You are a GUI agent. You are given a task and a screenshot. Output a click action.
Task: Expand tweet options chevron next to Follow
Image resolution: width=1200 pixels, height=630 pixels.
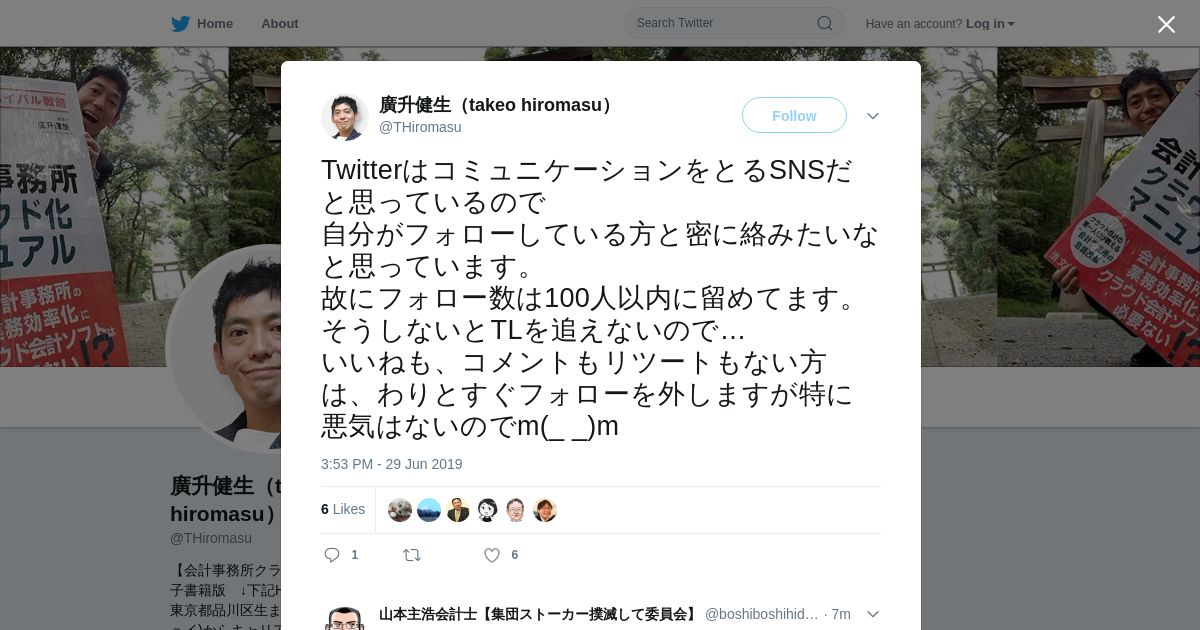coord(873,116)
